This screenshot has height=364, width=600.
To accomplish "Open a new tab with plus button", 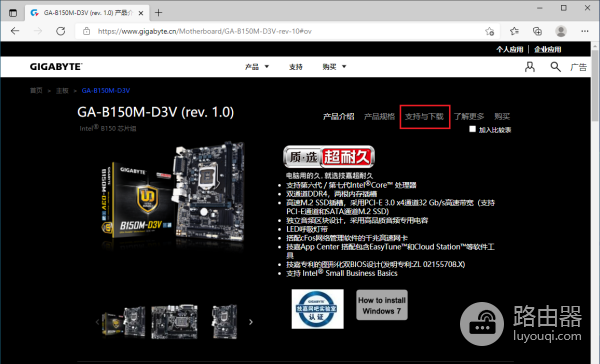I will point(158,13).
